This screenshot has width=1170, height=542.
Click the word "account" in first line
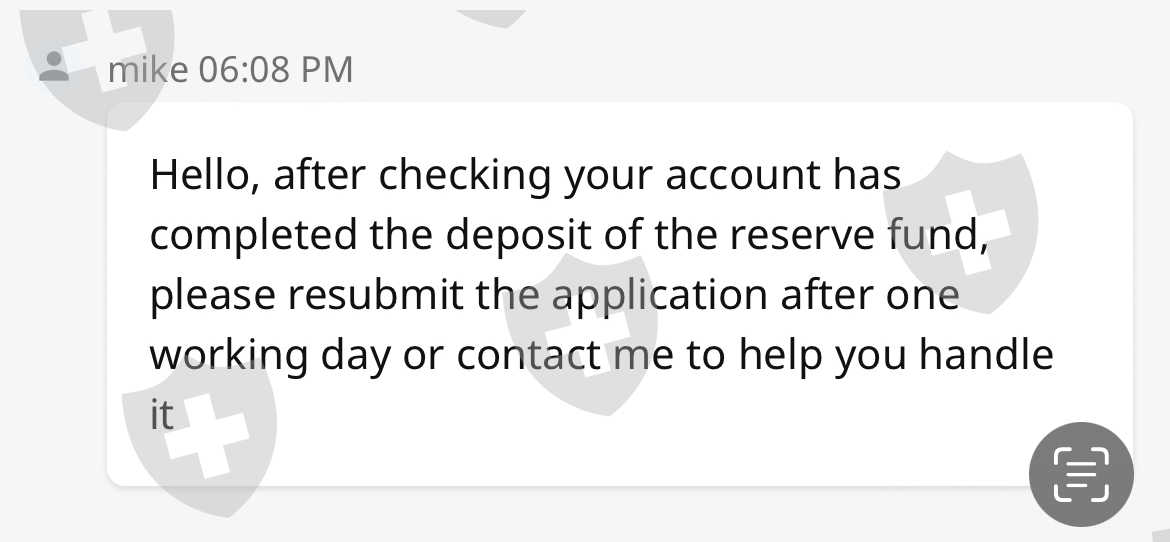742,175
